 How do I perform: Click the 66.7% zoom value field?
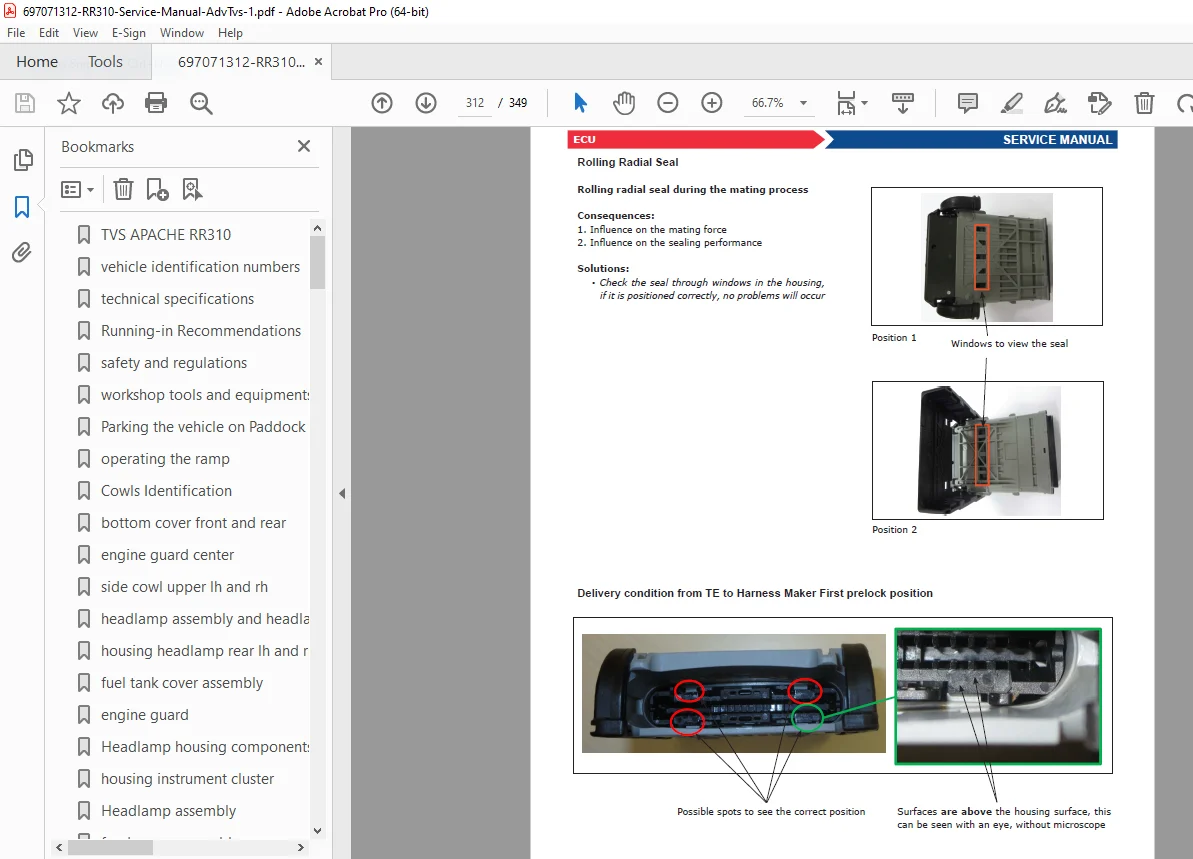point(768,103)
